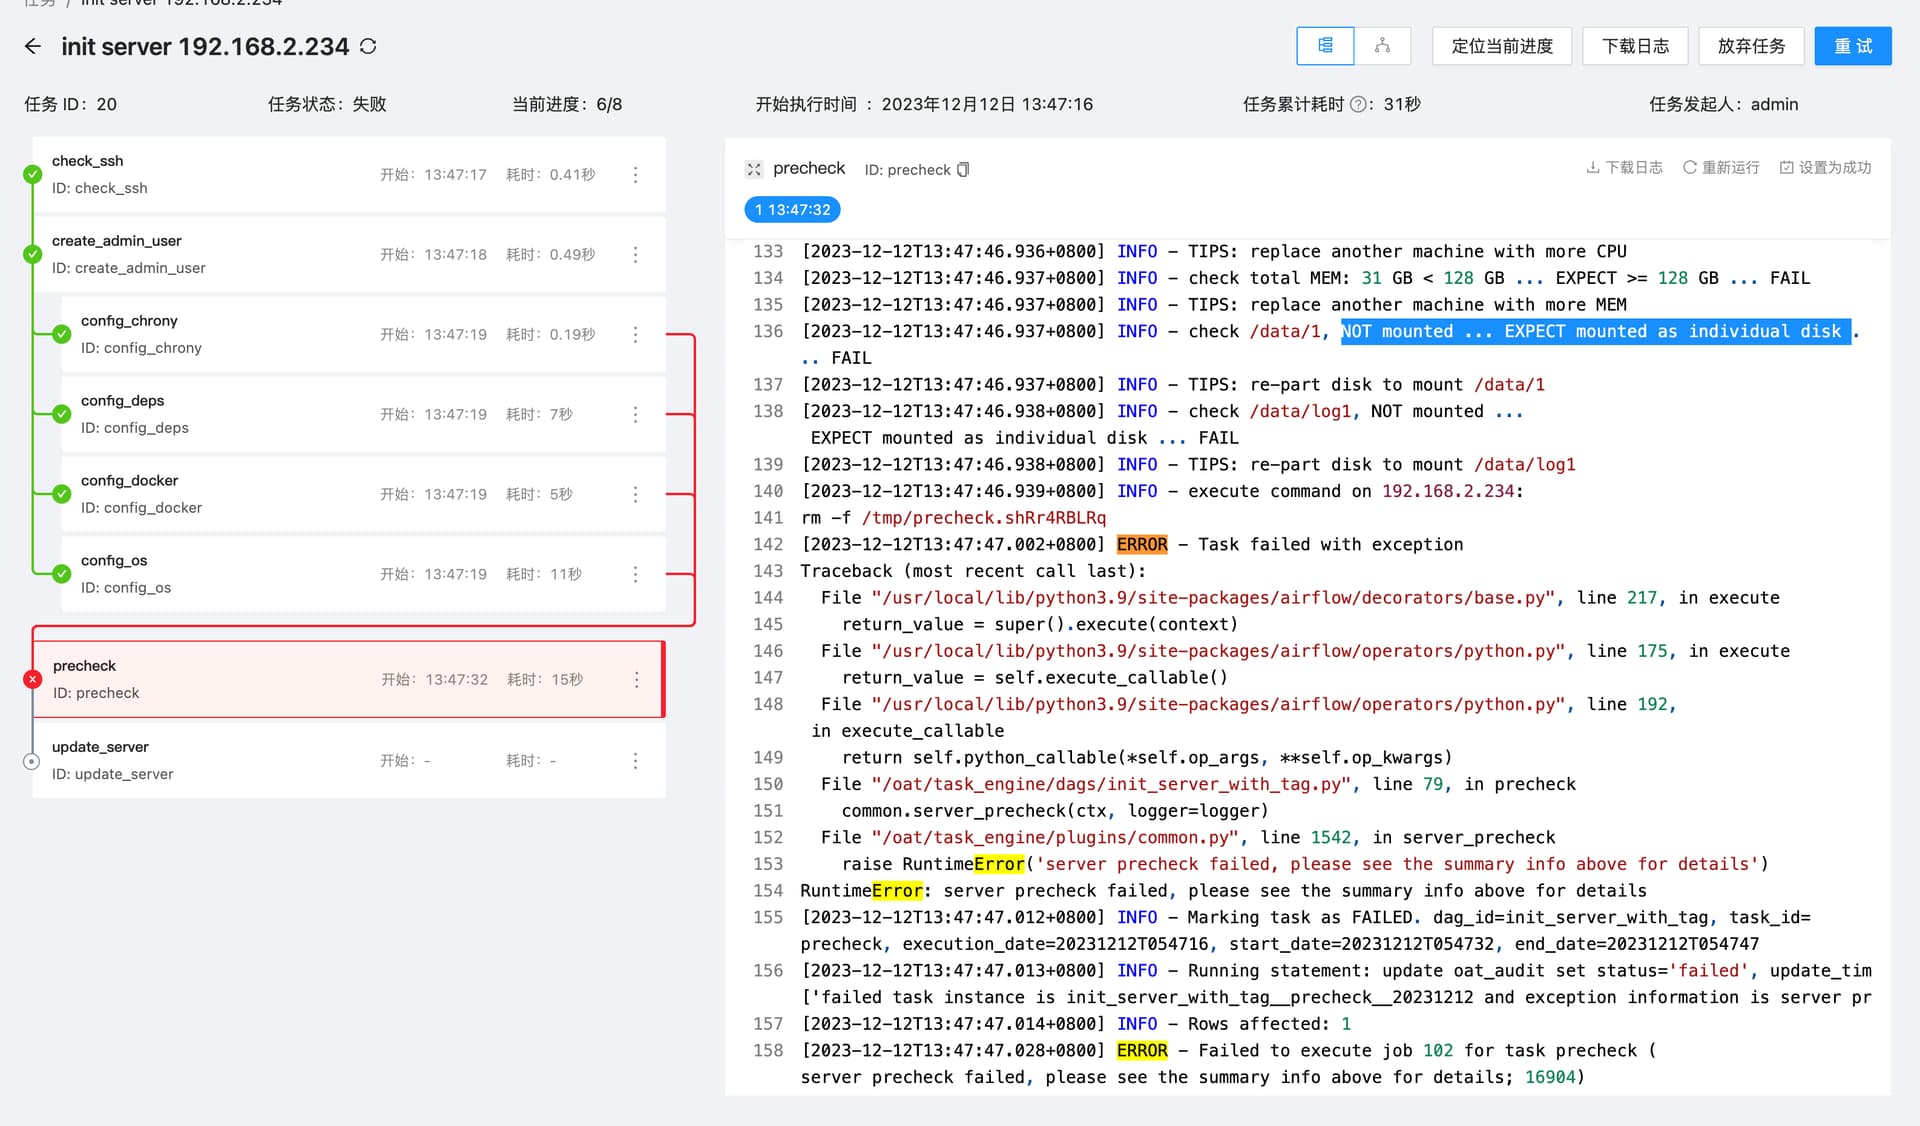Viewport: 1920px width, 1126px height.
Task: Click the 放弃任务 button
Action: (1751, 46)
